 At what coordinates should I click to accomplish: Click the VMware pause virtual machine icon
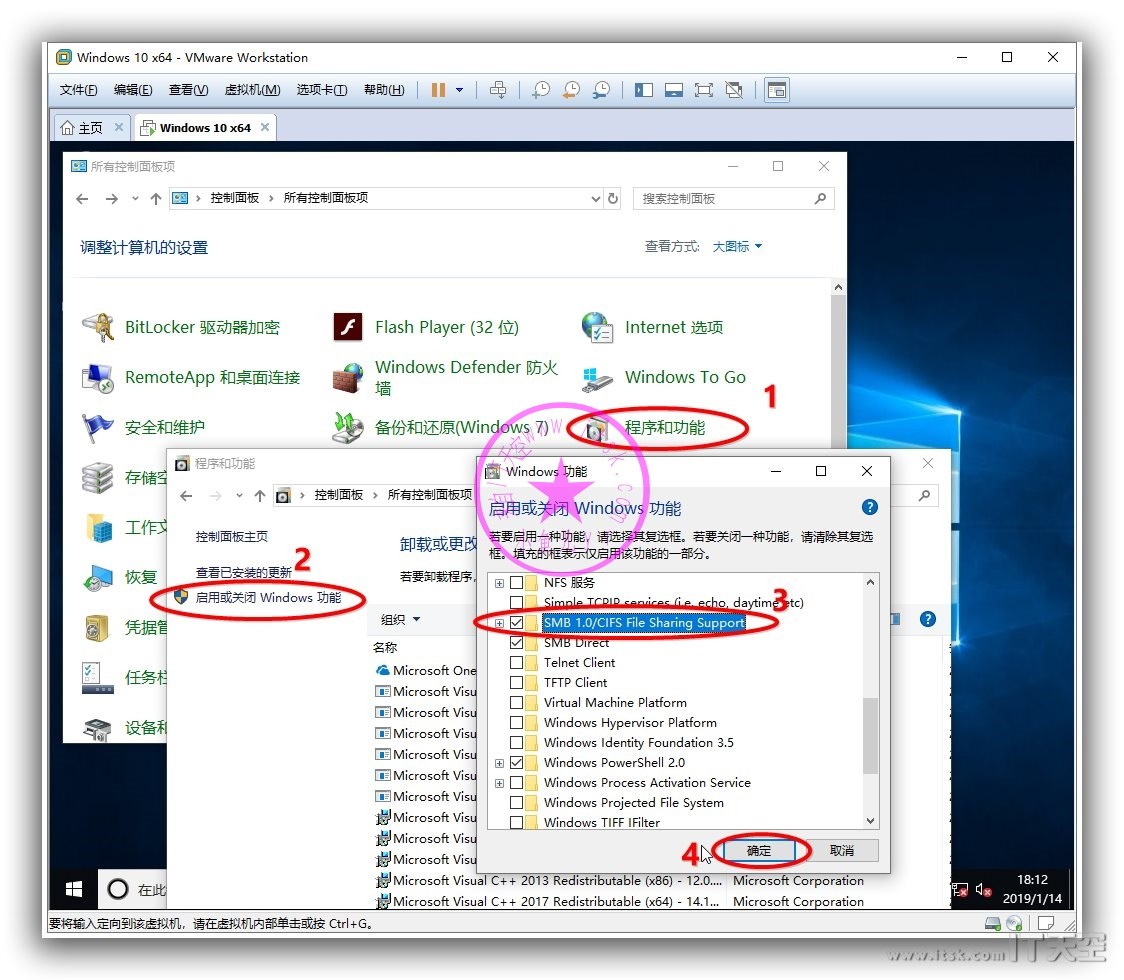pos(438,90)
